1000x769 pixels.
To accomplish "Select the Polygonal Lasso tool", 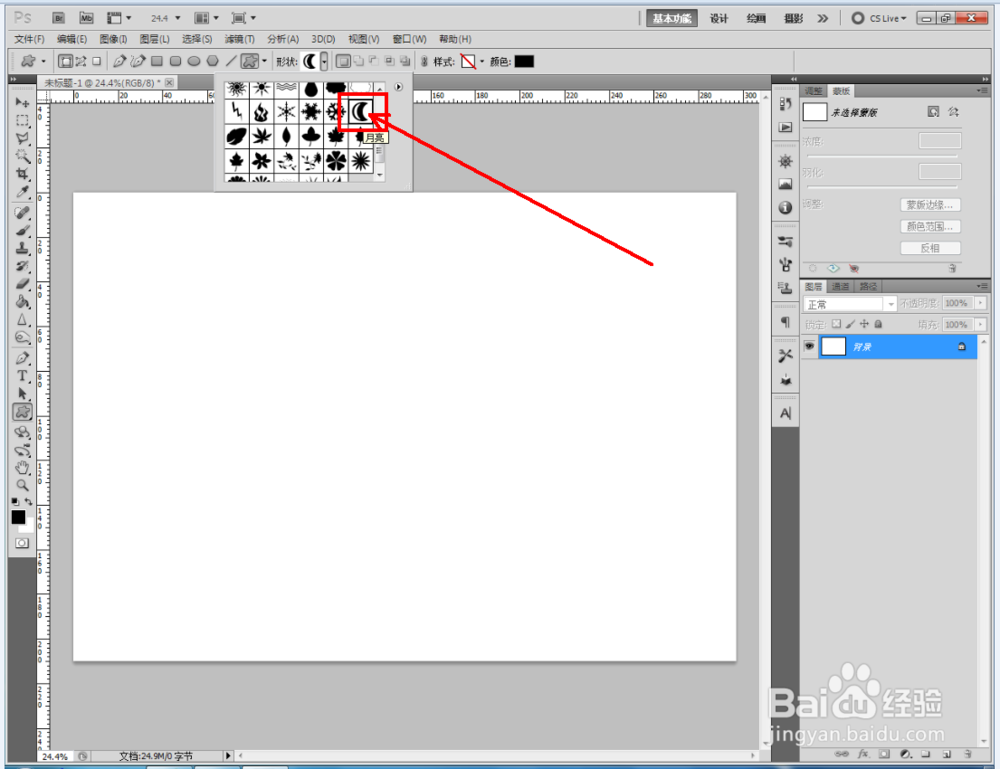I will (22, 138).
